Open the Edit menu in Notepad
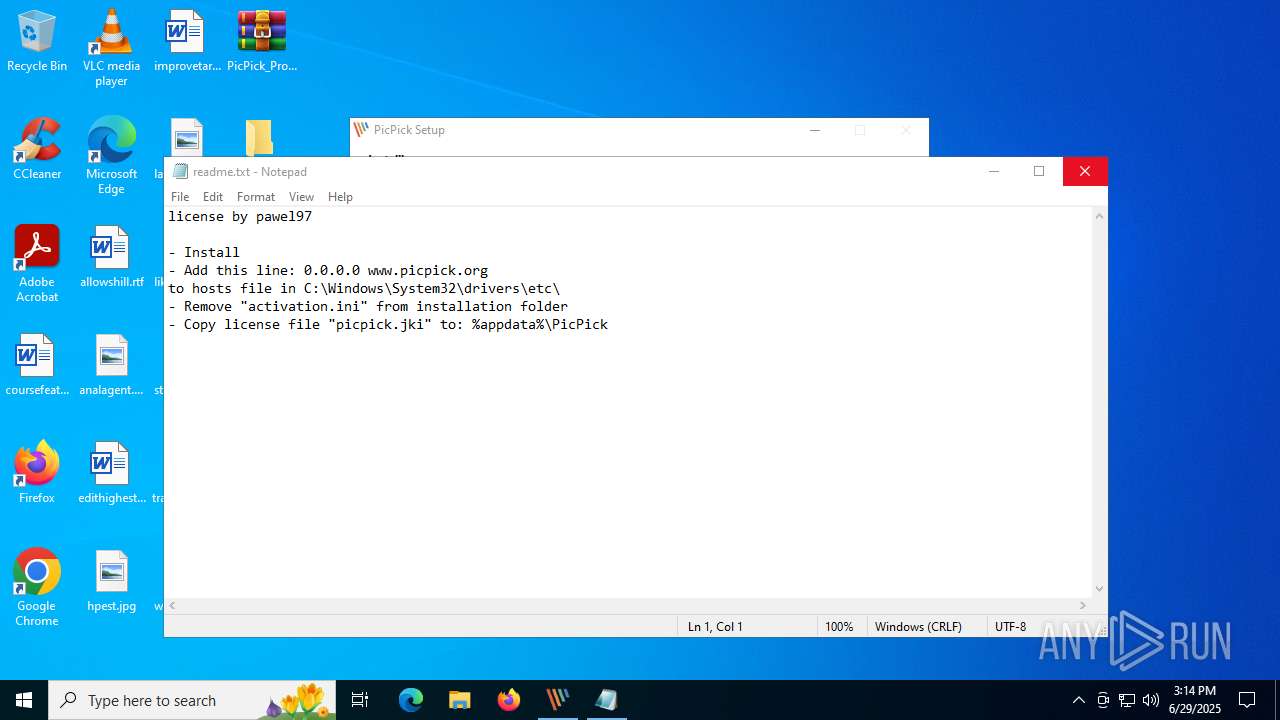This screenshot has height=720, width=1280. click(213, 197)
